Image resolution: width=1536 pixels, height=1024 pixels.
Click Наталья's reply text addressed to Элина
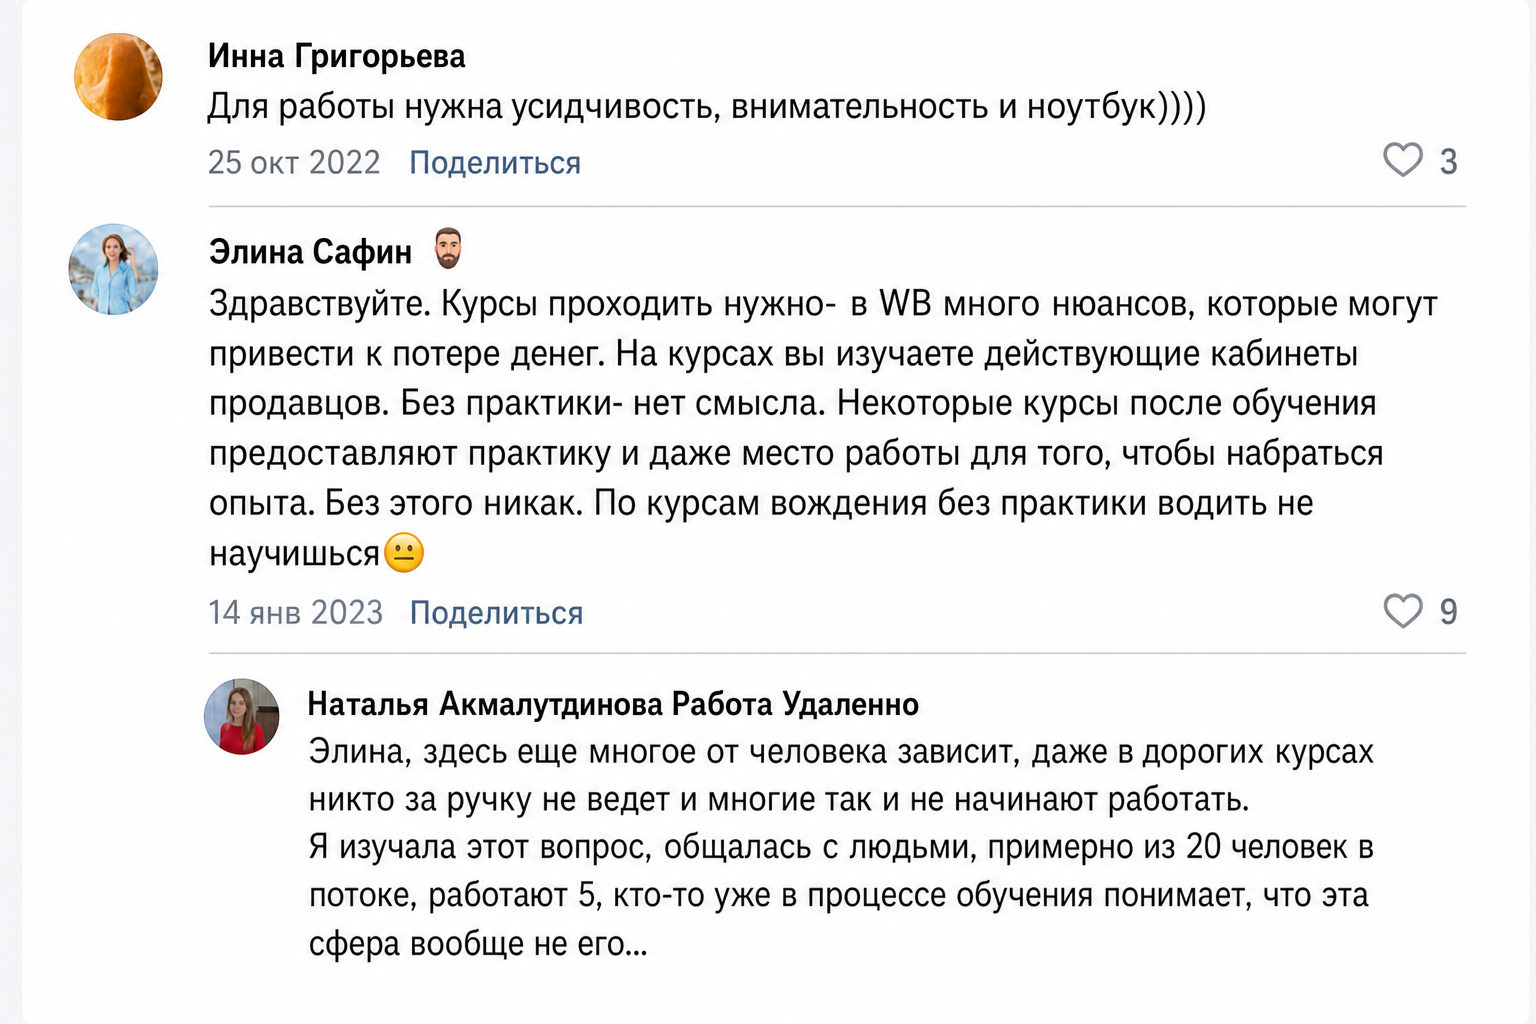coord(841,847)
